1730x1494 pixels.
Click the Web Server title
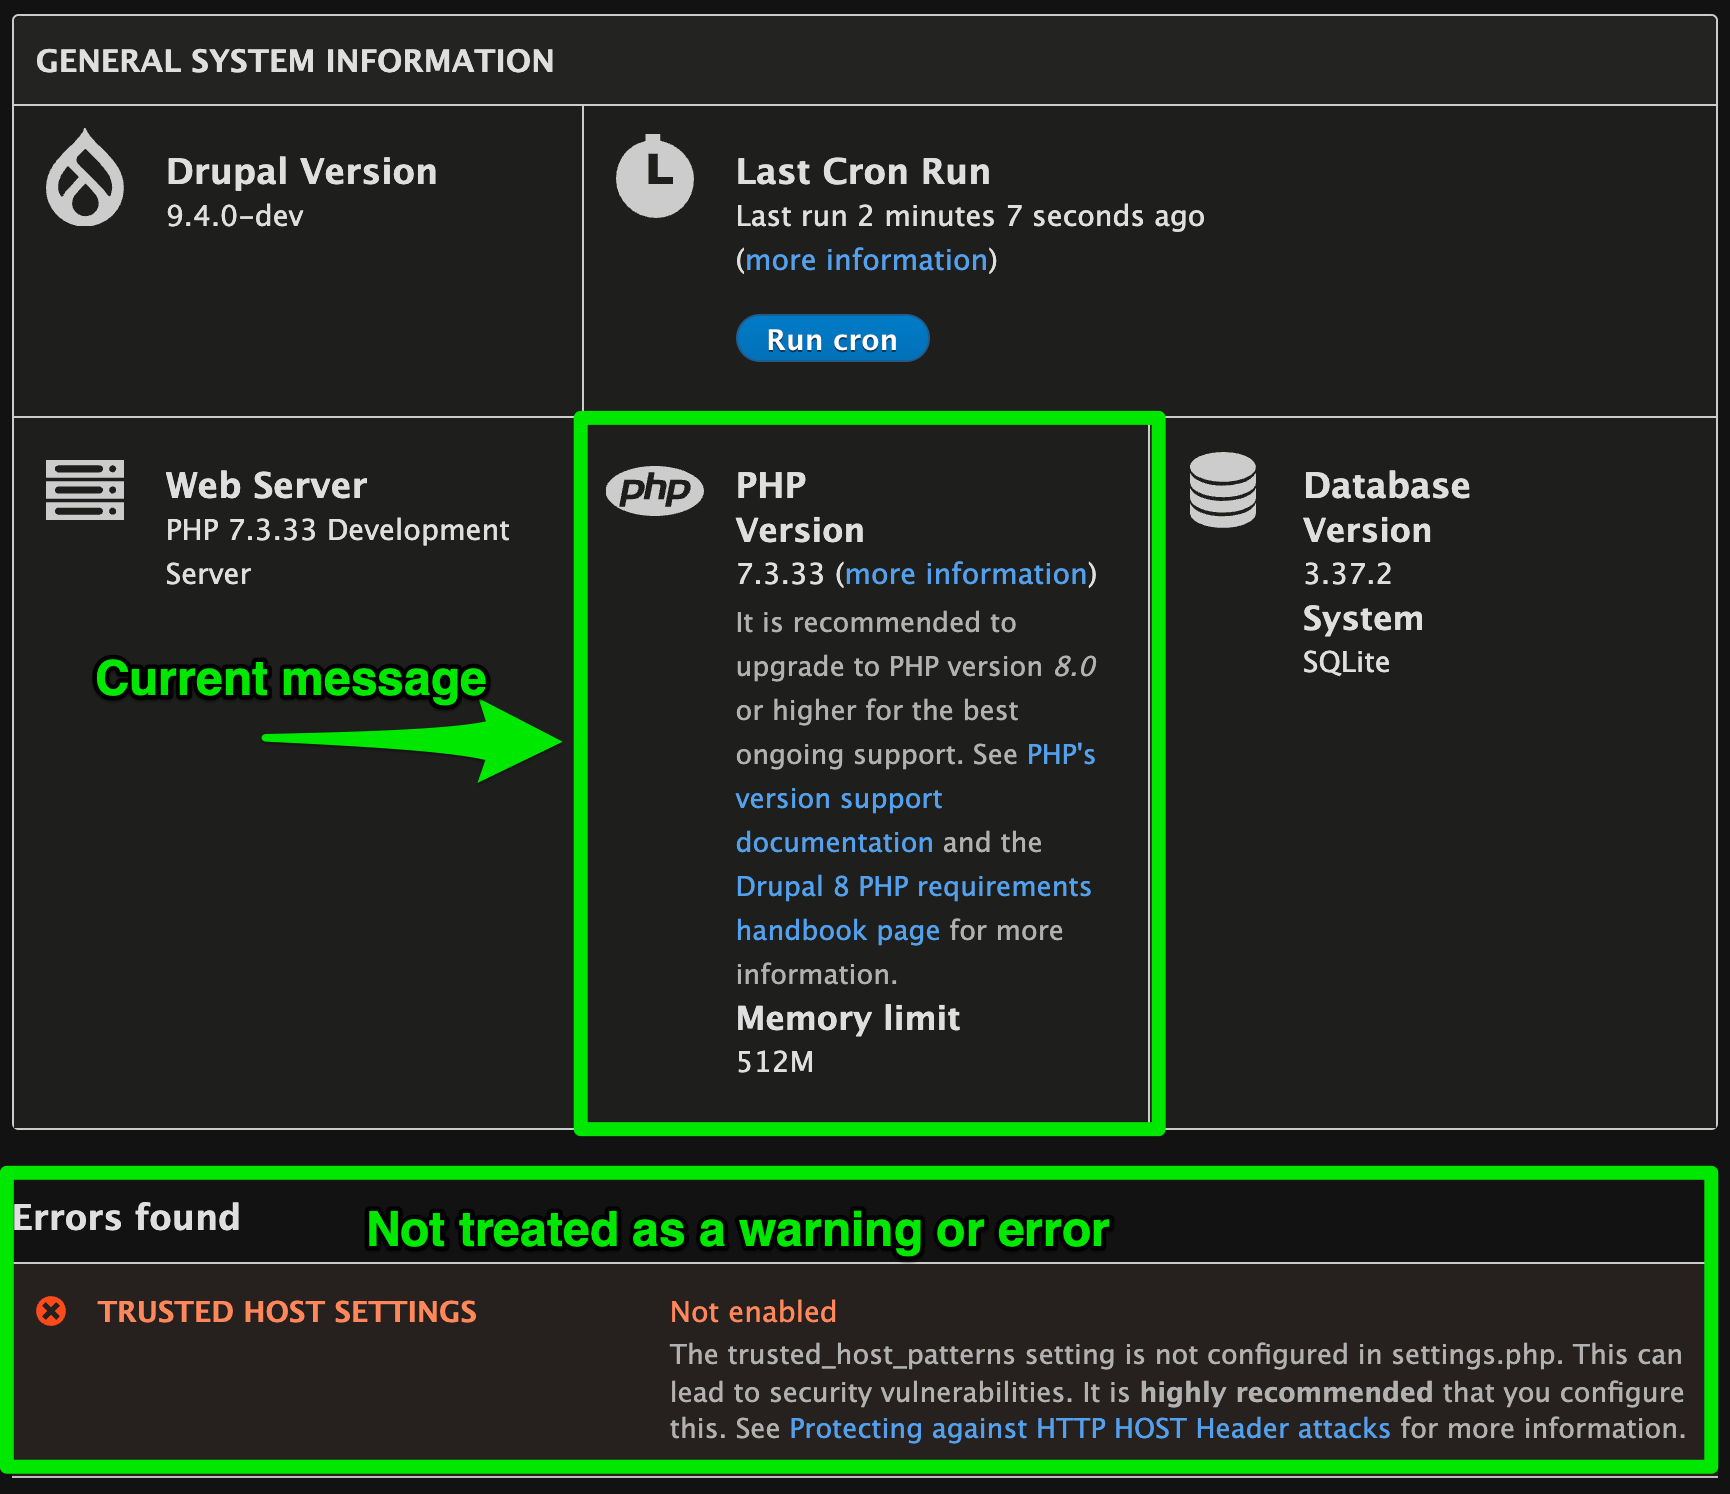(266, 485)
